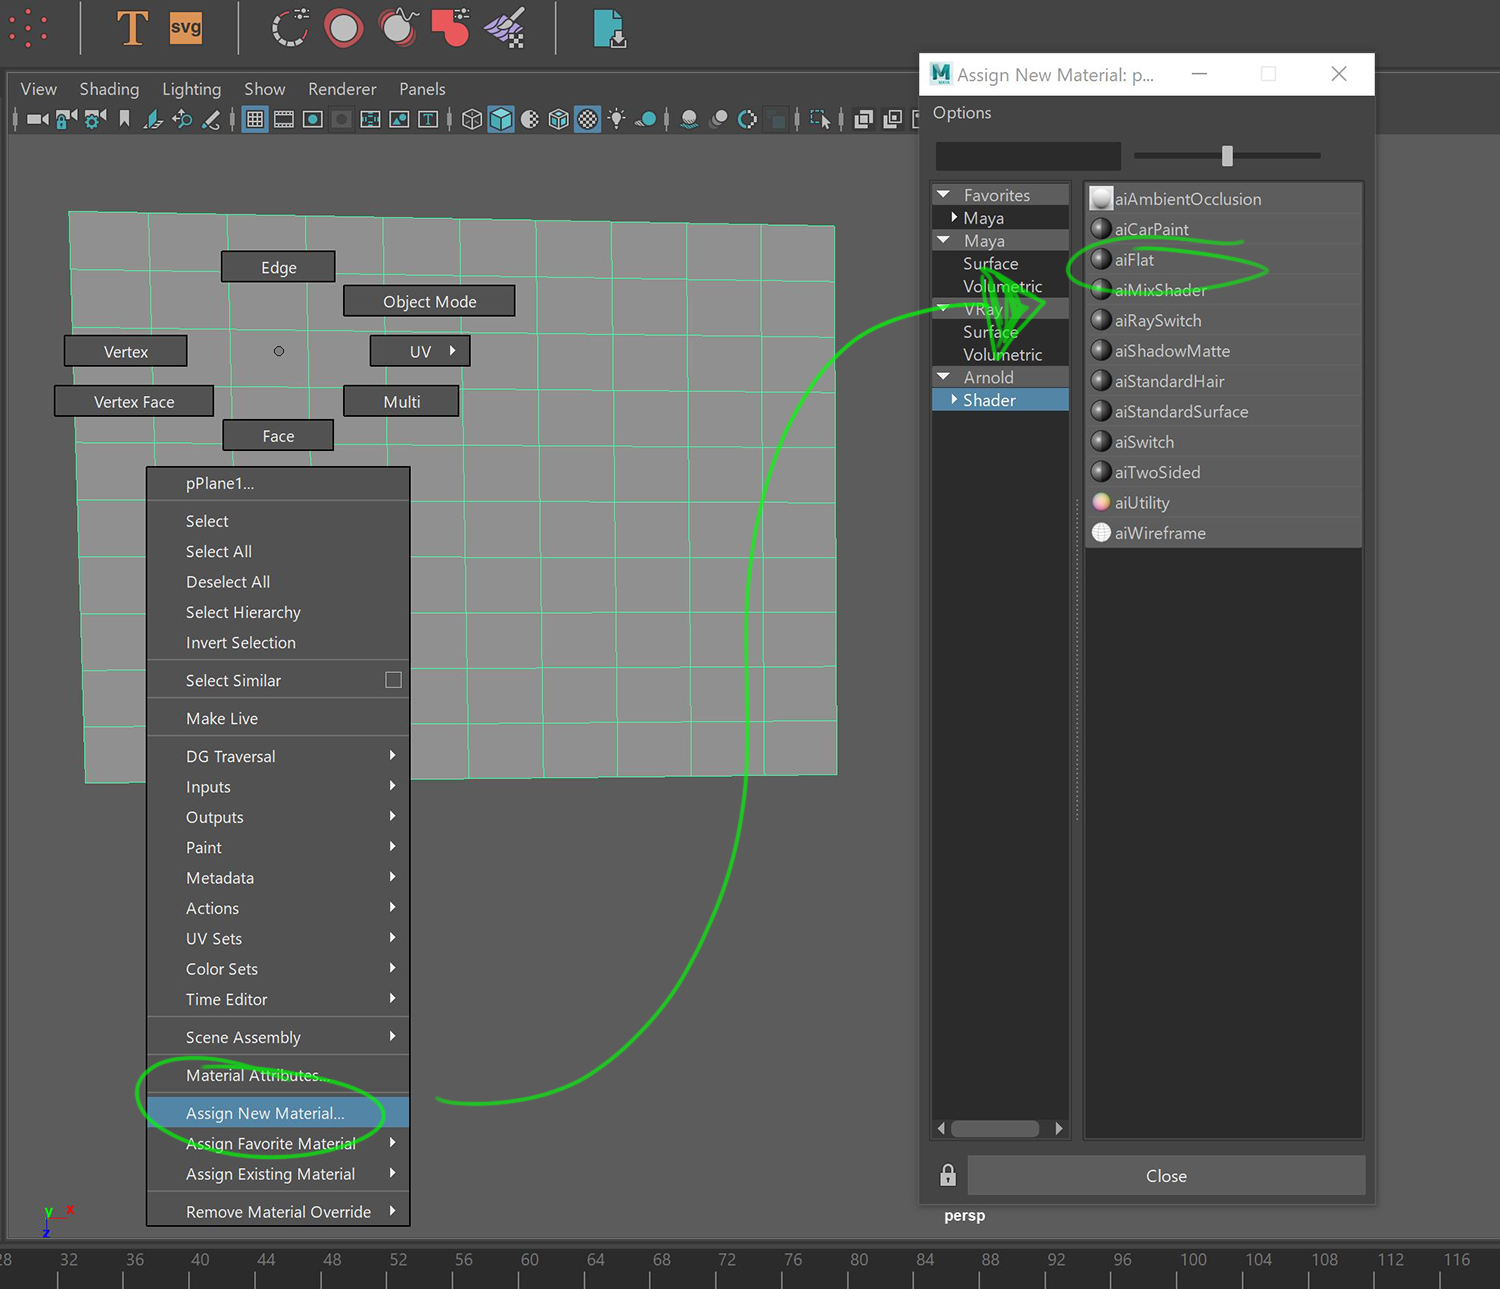
Task: Expand the Assign Existing Material submenu arrow
Action: [x=392, y=1173]
